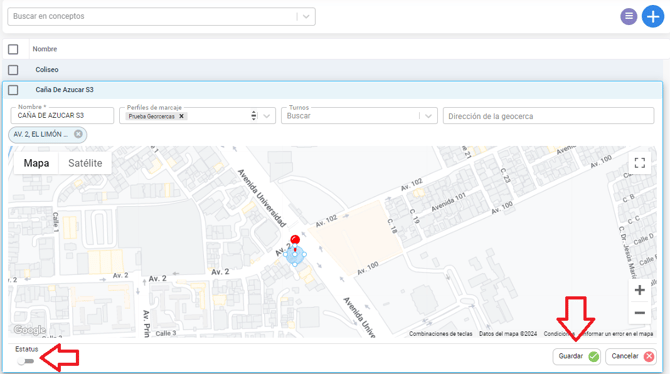Switch to Mapa view
670x374 pixels.
click(x=36, y=163)
